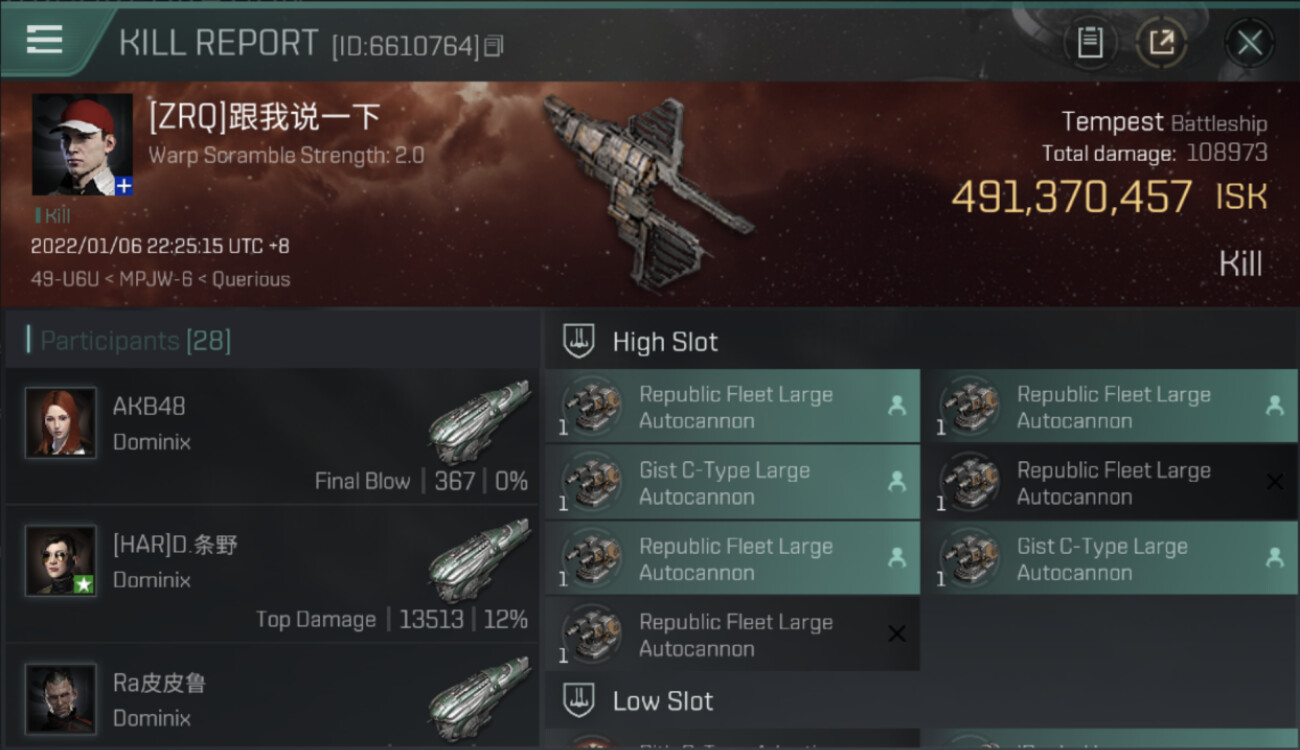Open AKB48 pilot portrait
Viewport: 1300px width, 750px height.
[61, 423]
